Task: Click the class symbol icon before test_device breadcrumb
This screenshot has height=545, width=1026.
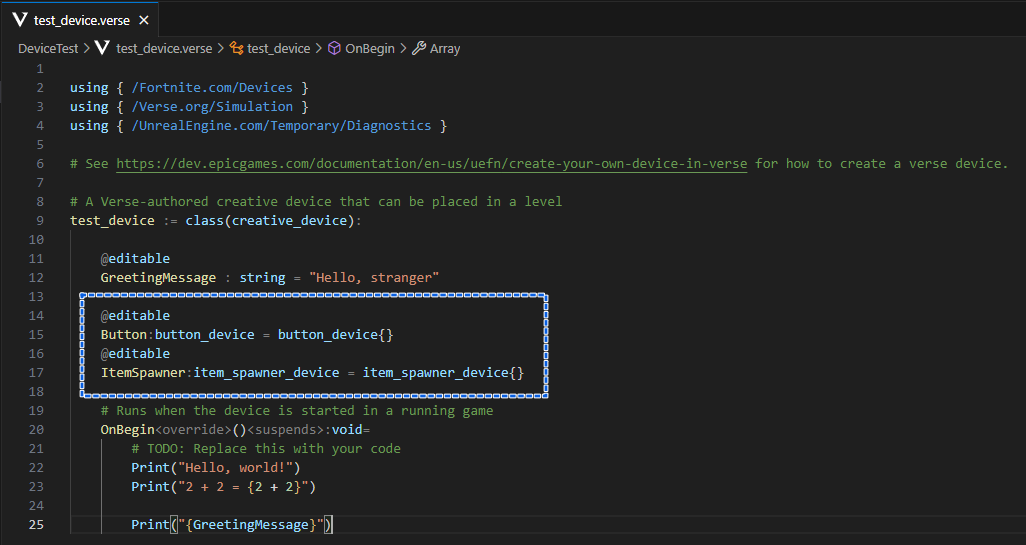Action: (x=236, y=48)
